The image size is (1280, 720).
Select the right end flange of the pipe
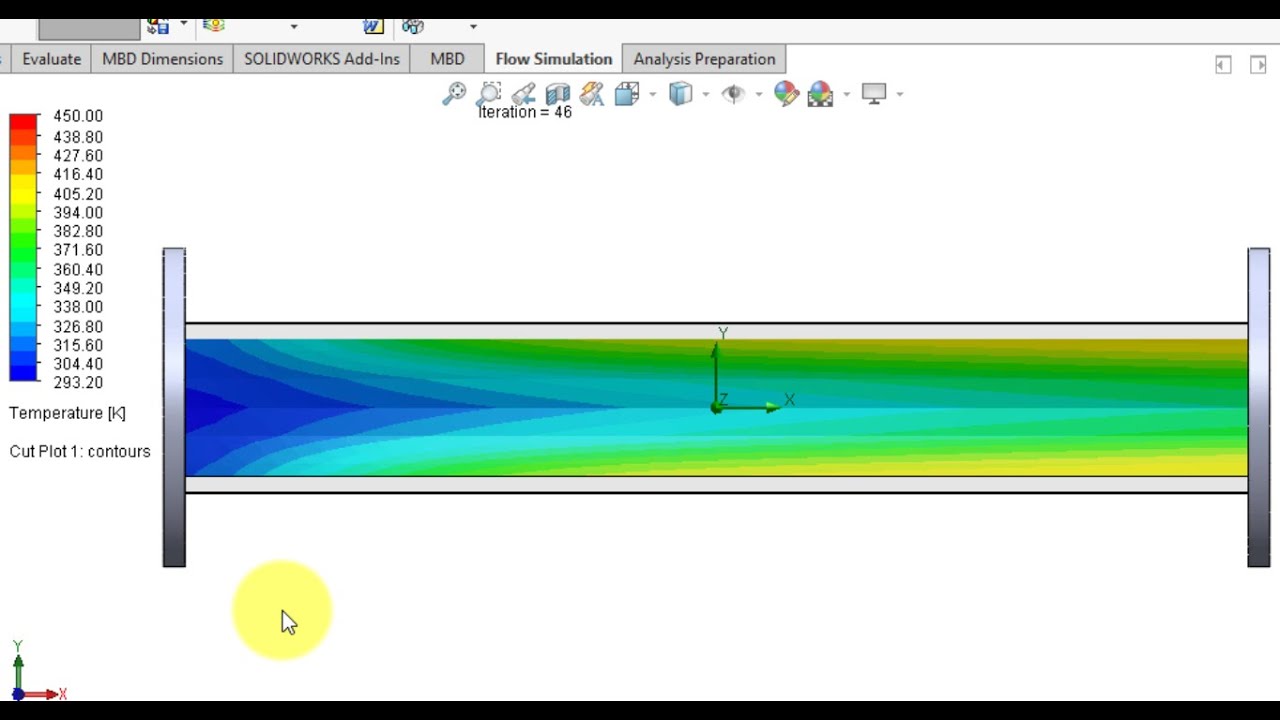tap(1259, 407)
